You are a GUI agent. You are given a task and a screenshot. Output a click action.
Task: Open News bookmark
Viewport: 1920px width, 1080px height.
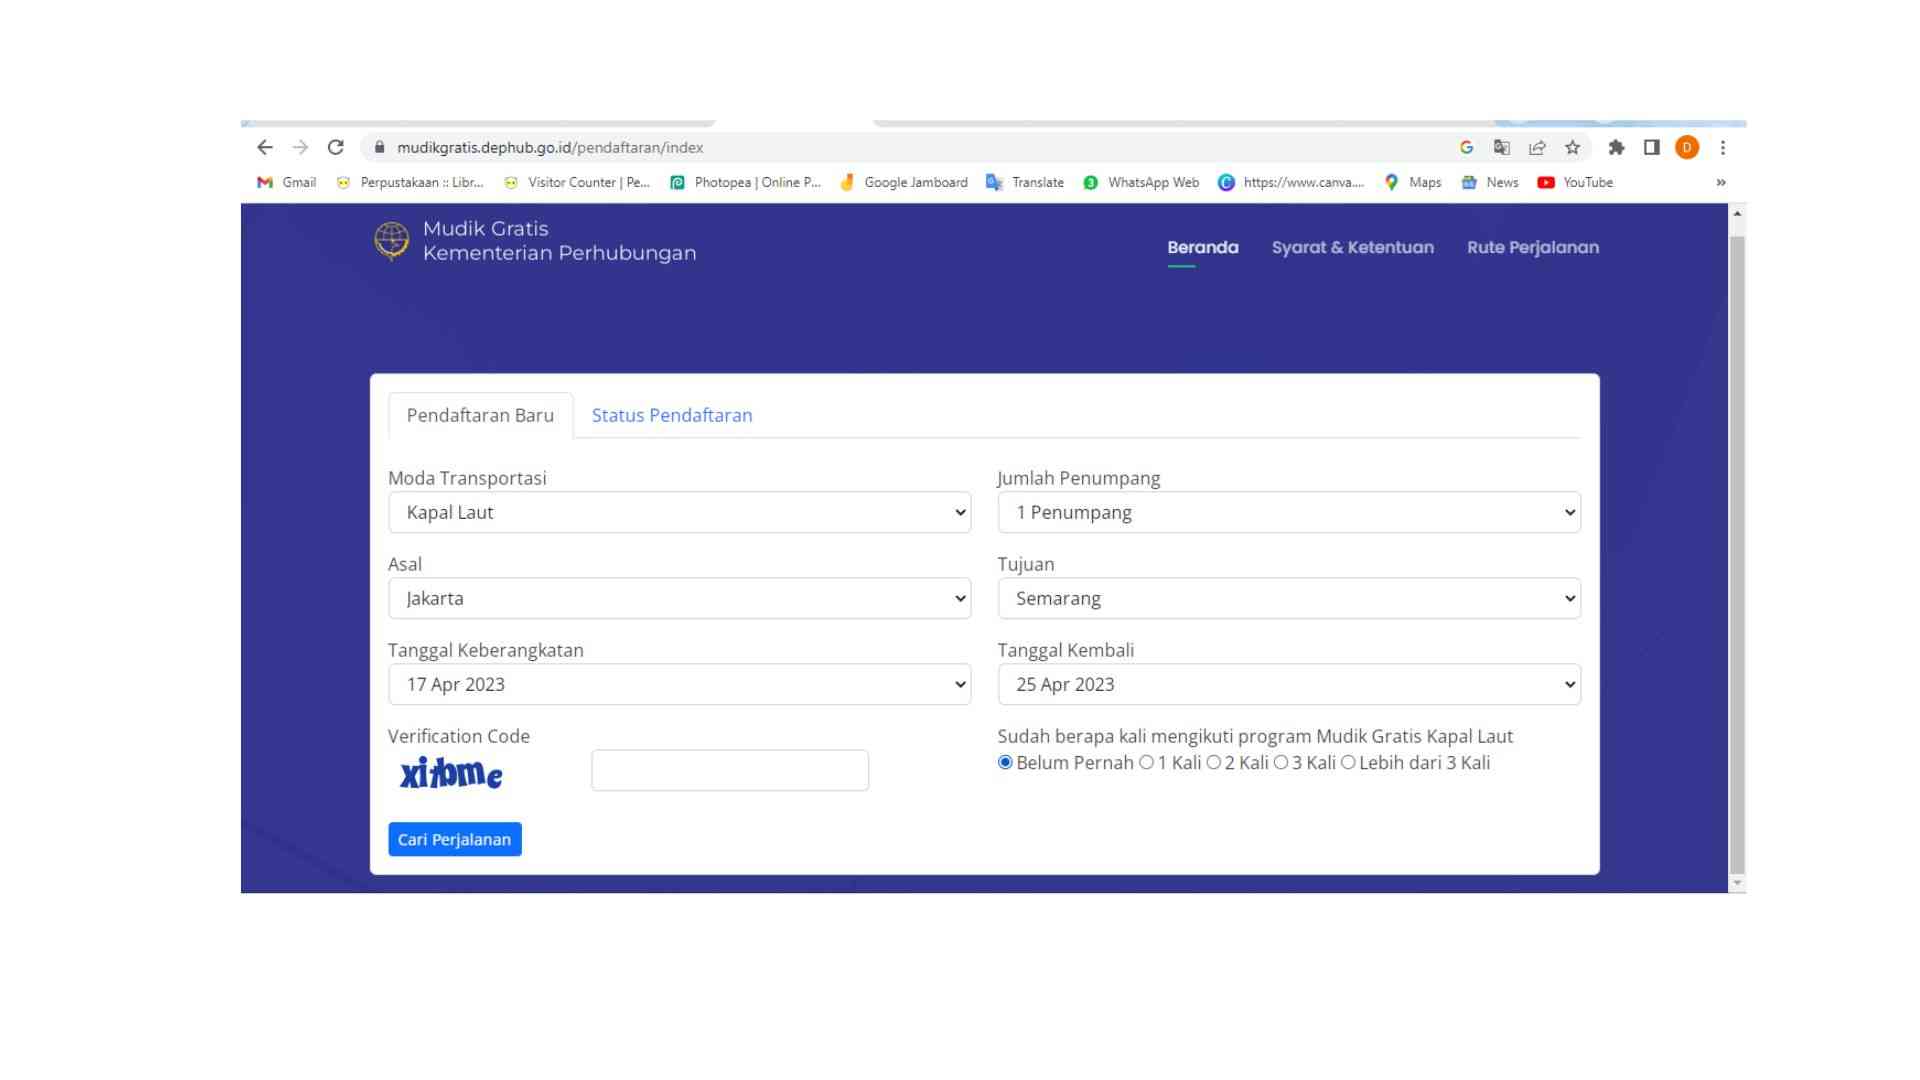coord(1490,182)
